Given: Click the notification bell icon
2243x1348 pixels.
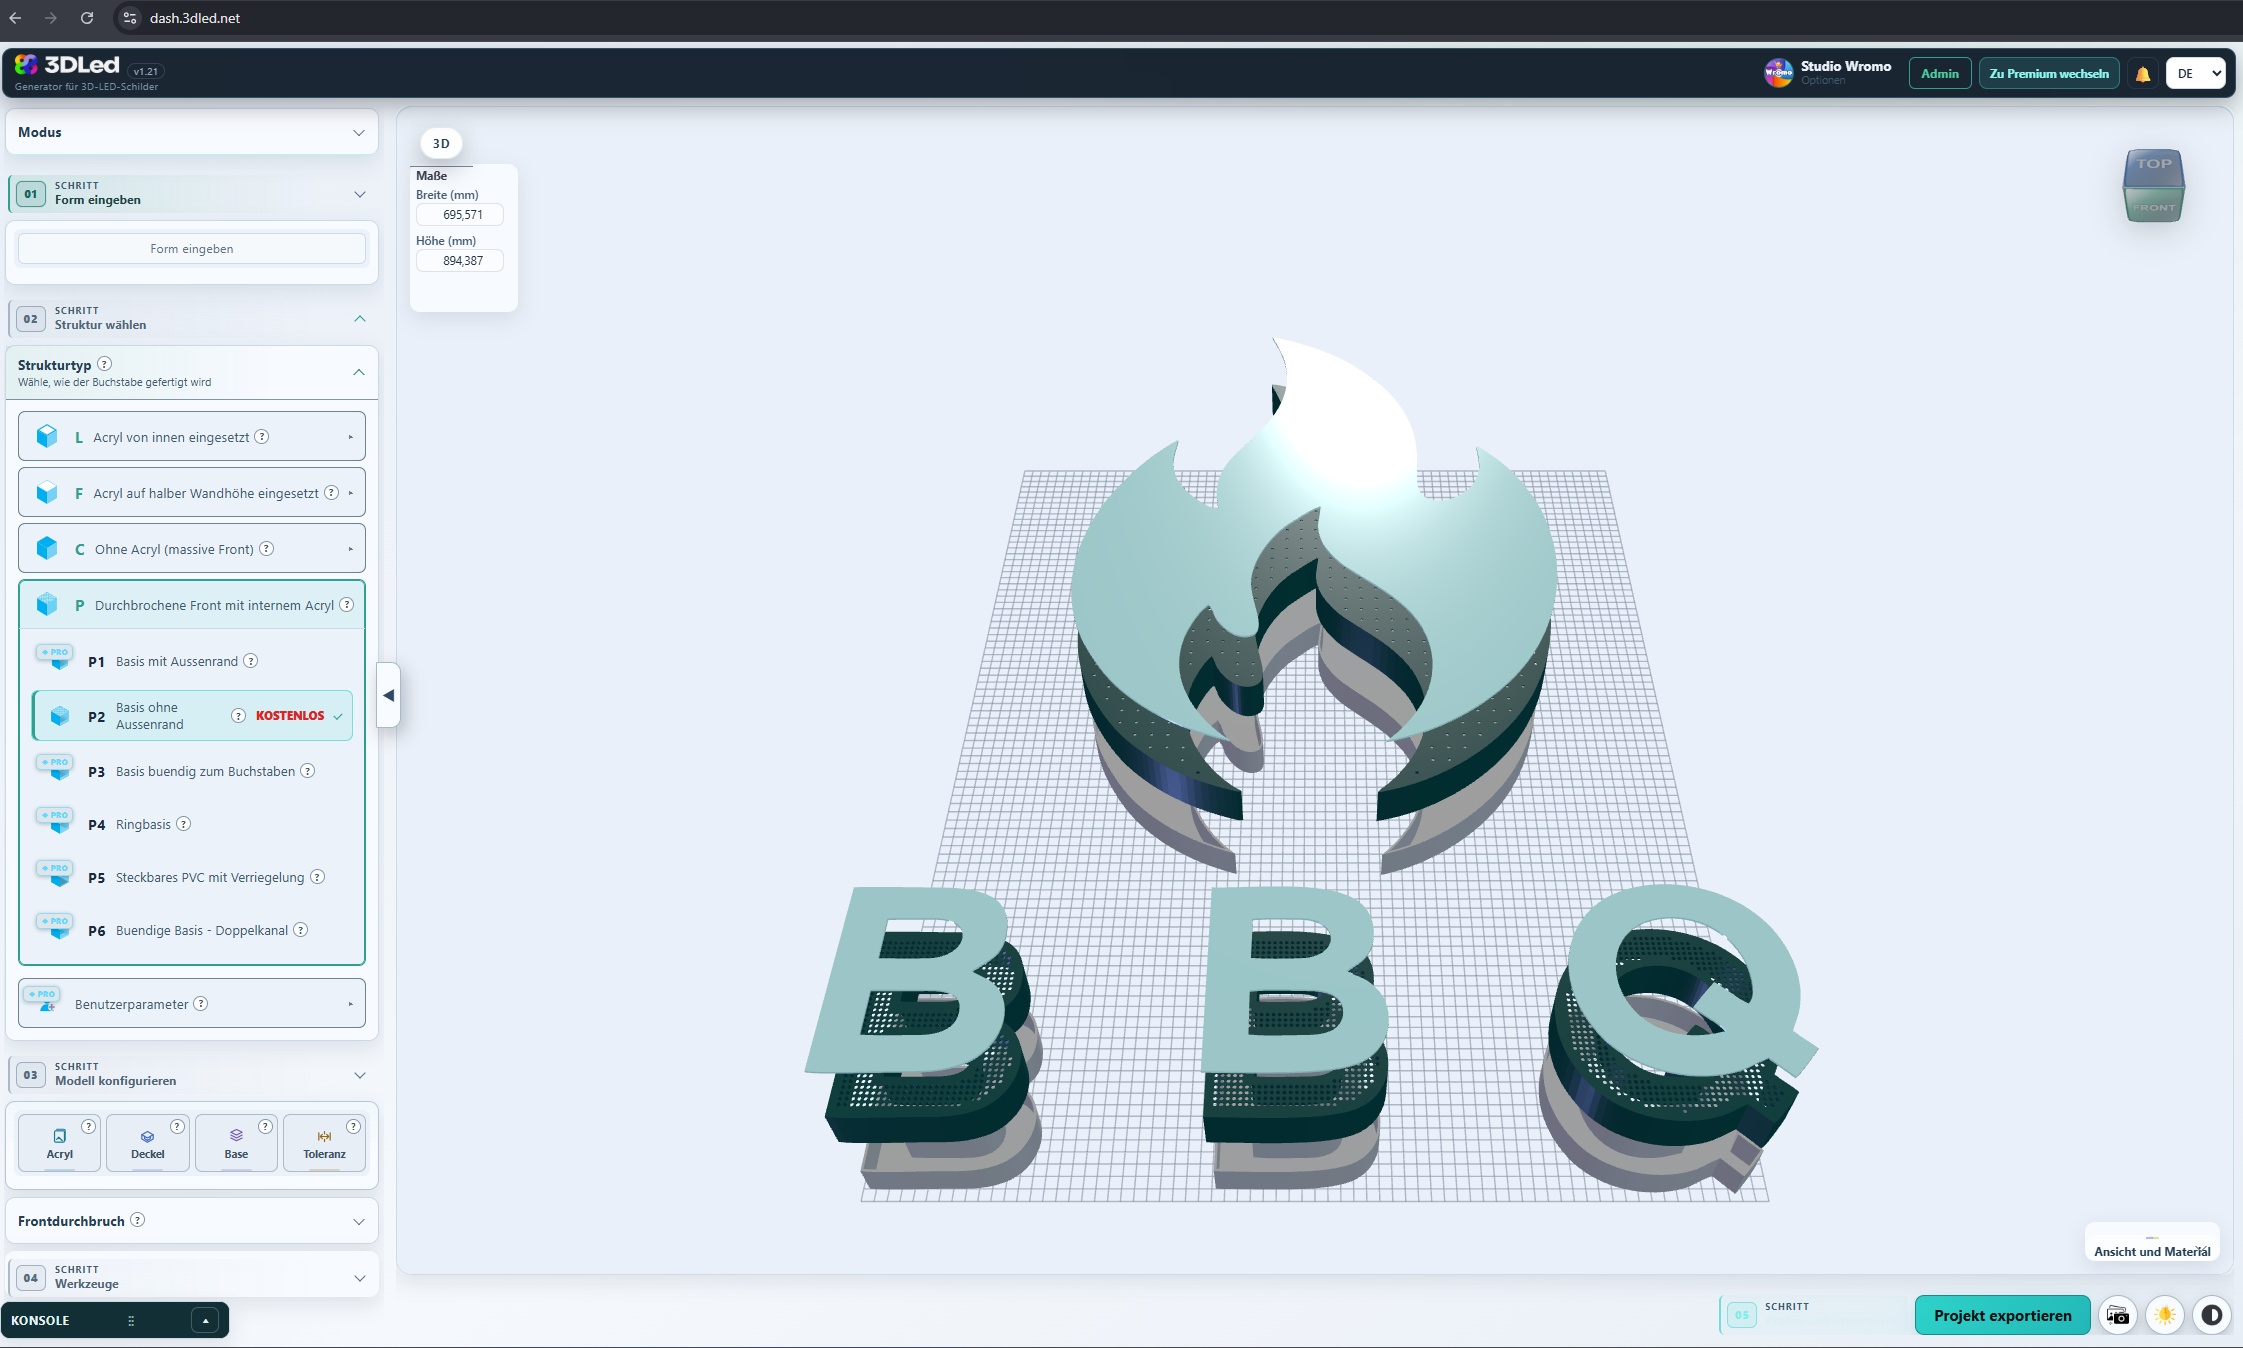Looking at the screenshot, I should pyautogui.click(x=2142, y=74).
